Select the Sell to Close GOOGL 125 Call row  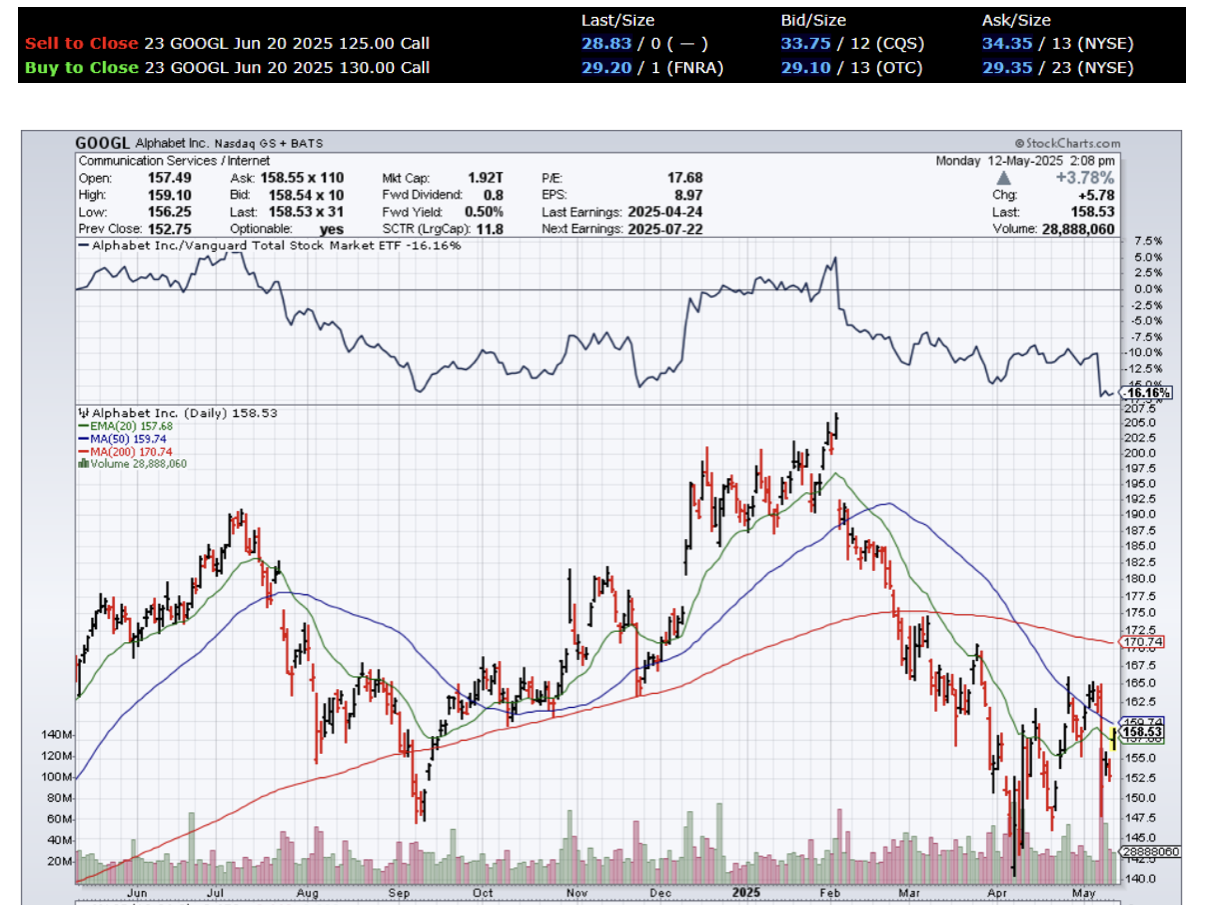click(227, 44)
